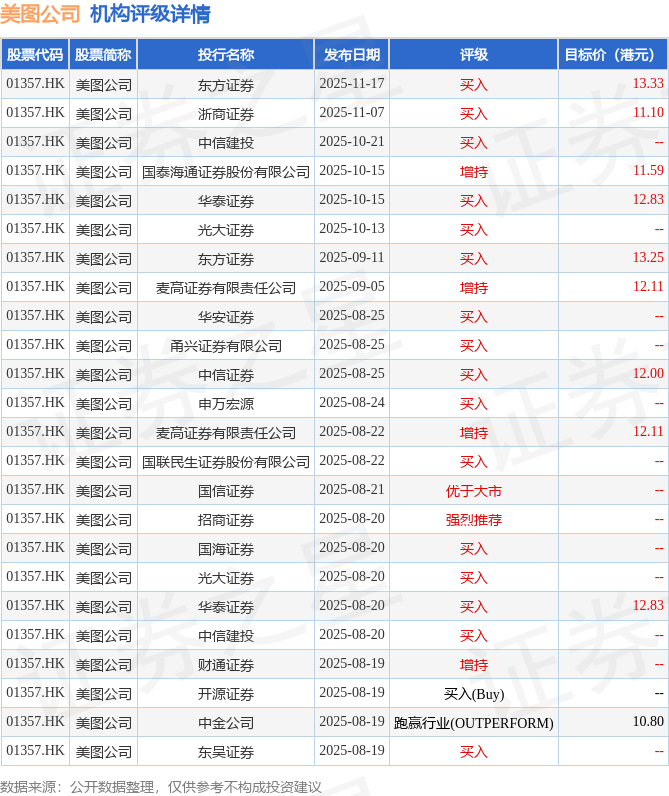
Task: Click target price 12.00
Action: 648,373
